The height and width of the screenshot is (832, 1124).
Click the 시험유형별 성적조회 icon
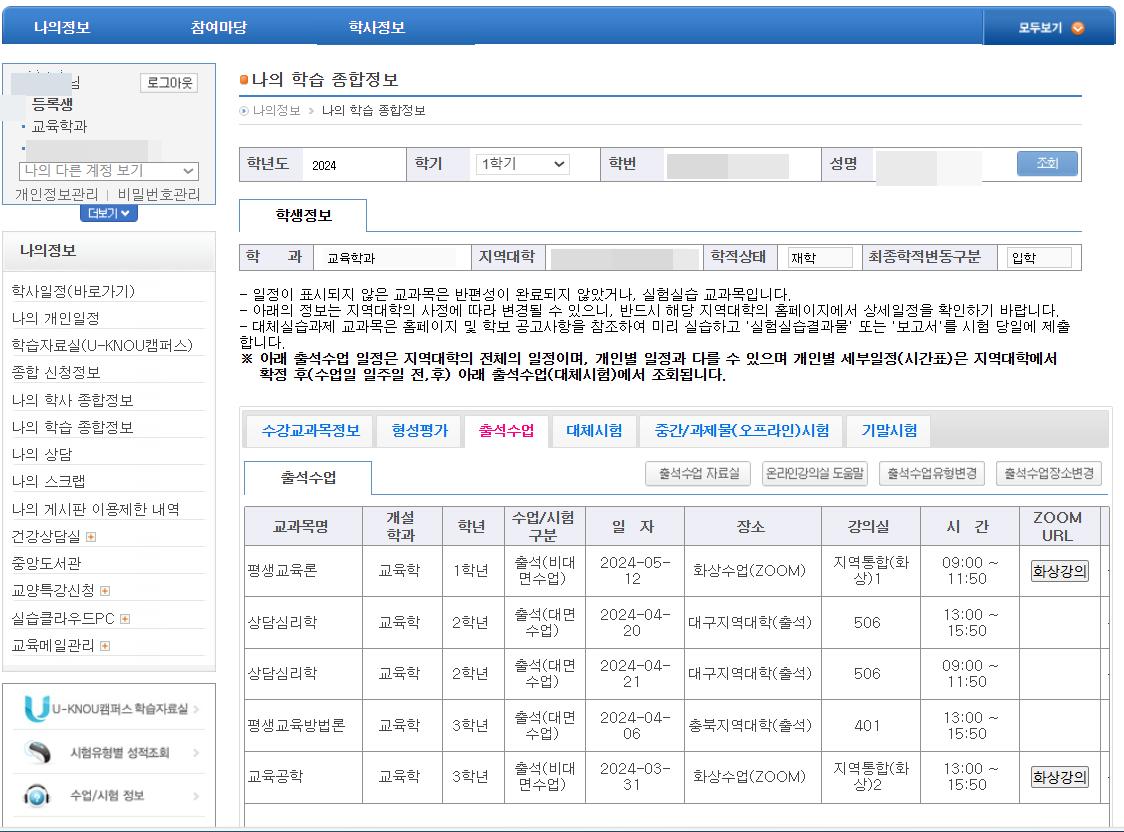pos(38,752)
